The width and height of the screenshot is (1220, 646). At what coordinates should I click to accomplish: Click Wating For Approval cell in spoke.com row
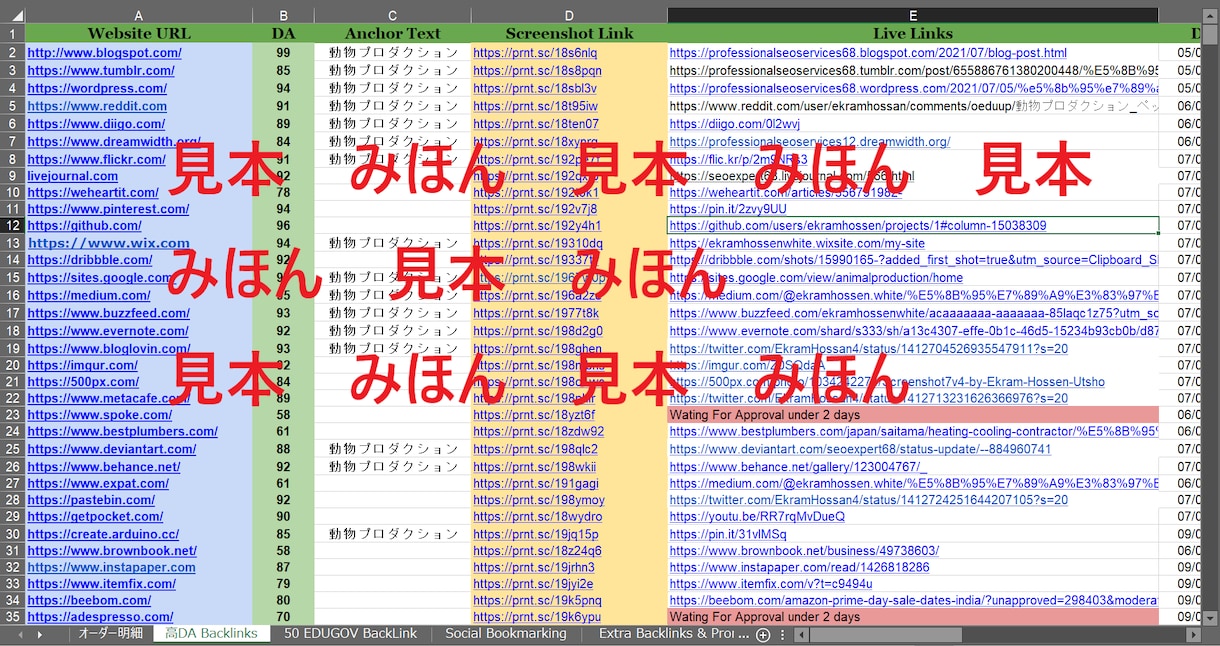(913, 415)
